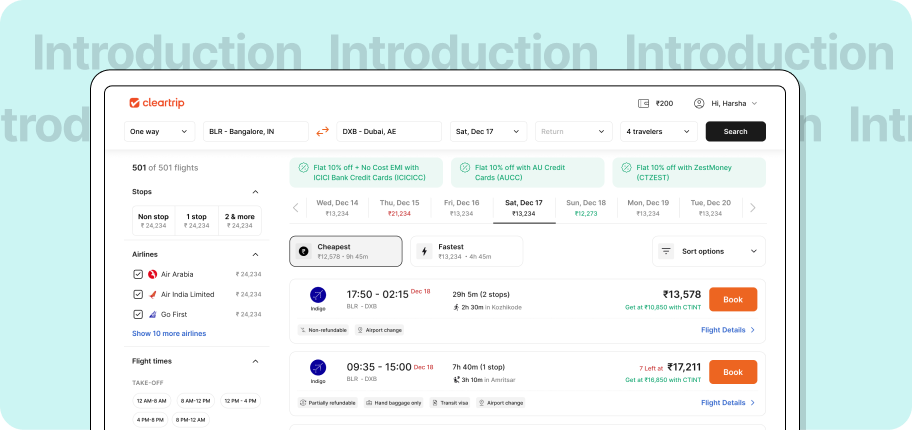Image resolution: width=912 pixels, height=430 pixels.
Task: Click the Indigo logo on 17:50 flight
Action: coord(318,295)
